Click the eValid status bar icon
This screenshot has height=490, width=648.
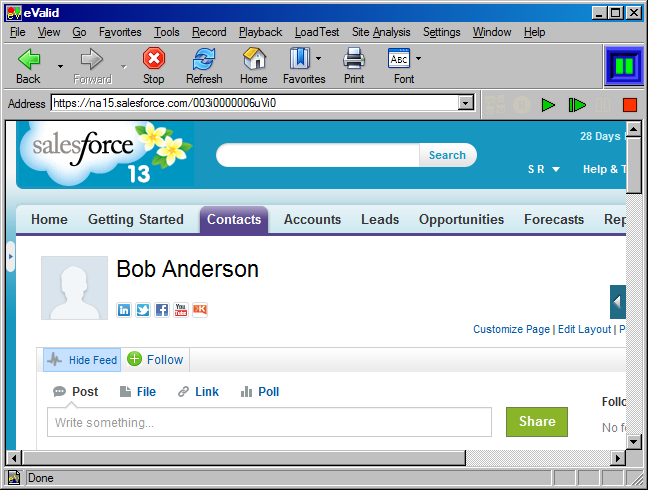(x=14, y=478)
